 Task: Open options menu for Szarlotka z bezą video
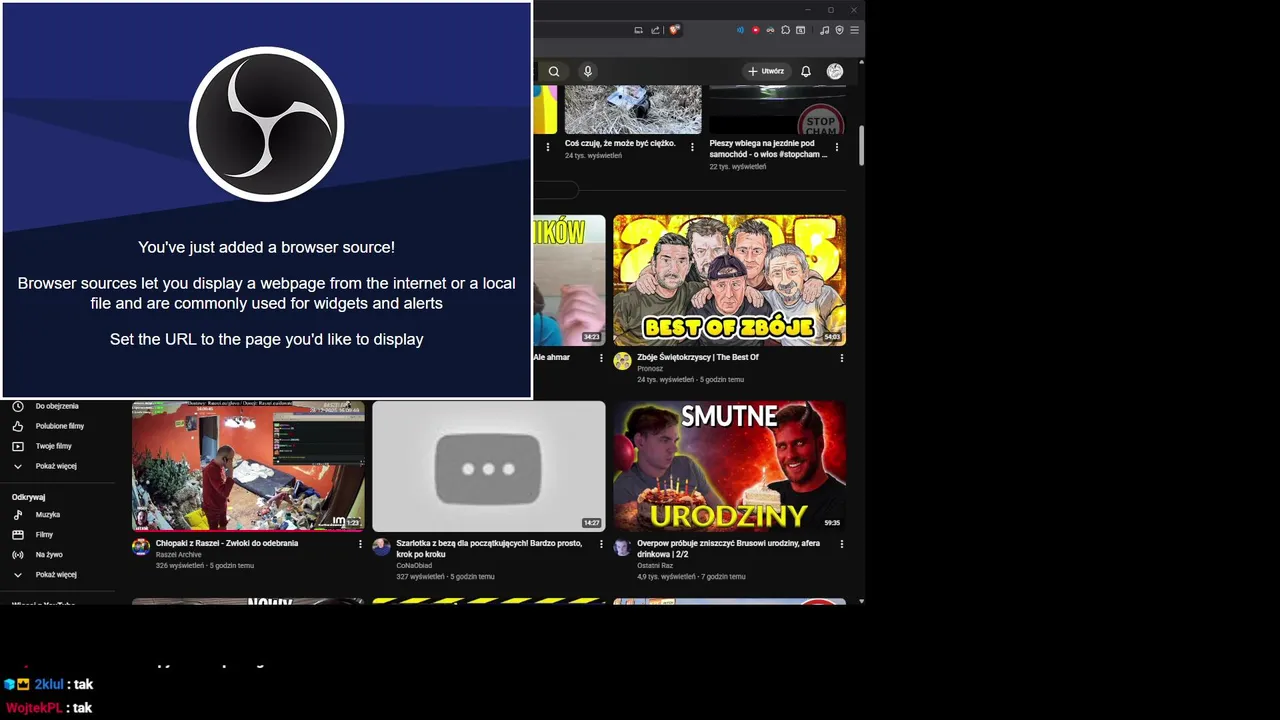point(601,544)
